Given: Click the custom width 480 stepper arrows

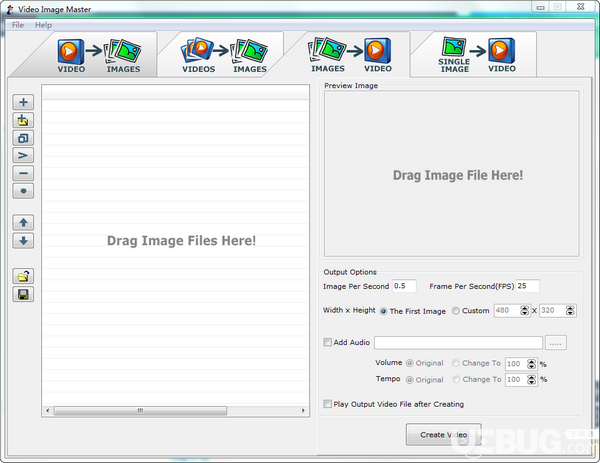Looking at the screenshot, I should pos(524,310).
